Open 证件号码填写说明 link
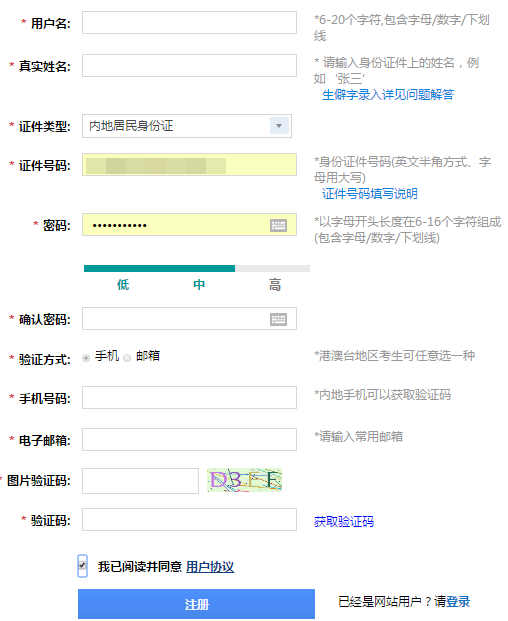 pos(369,194)
